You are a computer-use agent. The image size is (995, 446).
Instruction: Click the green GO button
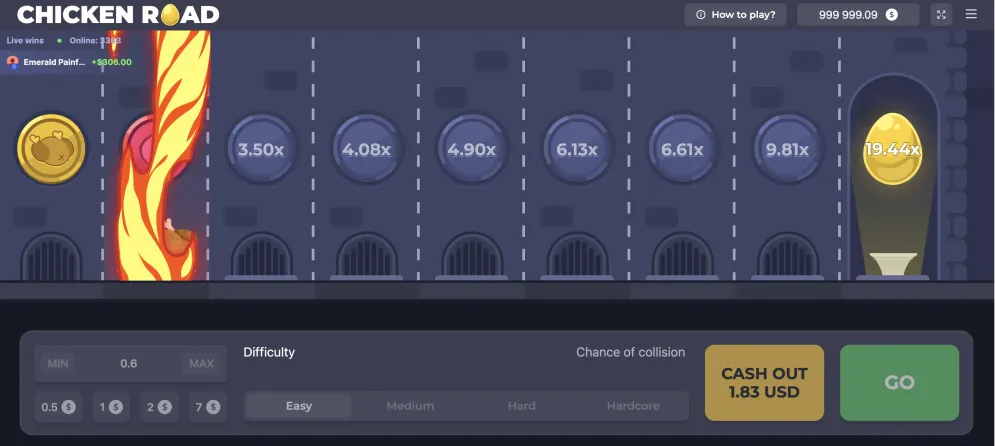pos(899,383)
